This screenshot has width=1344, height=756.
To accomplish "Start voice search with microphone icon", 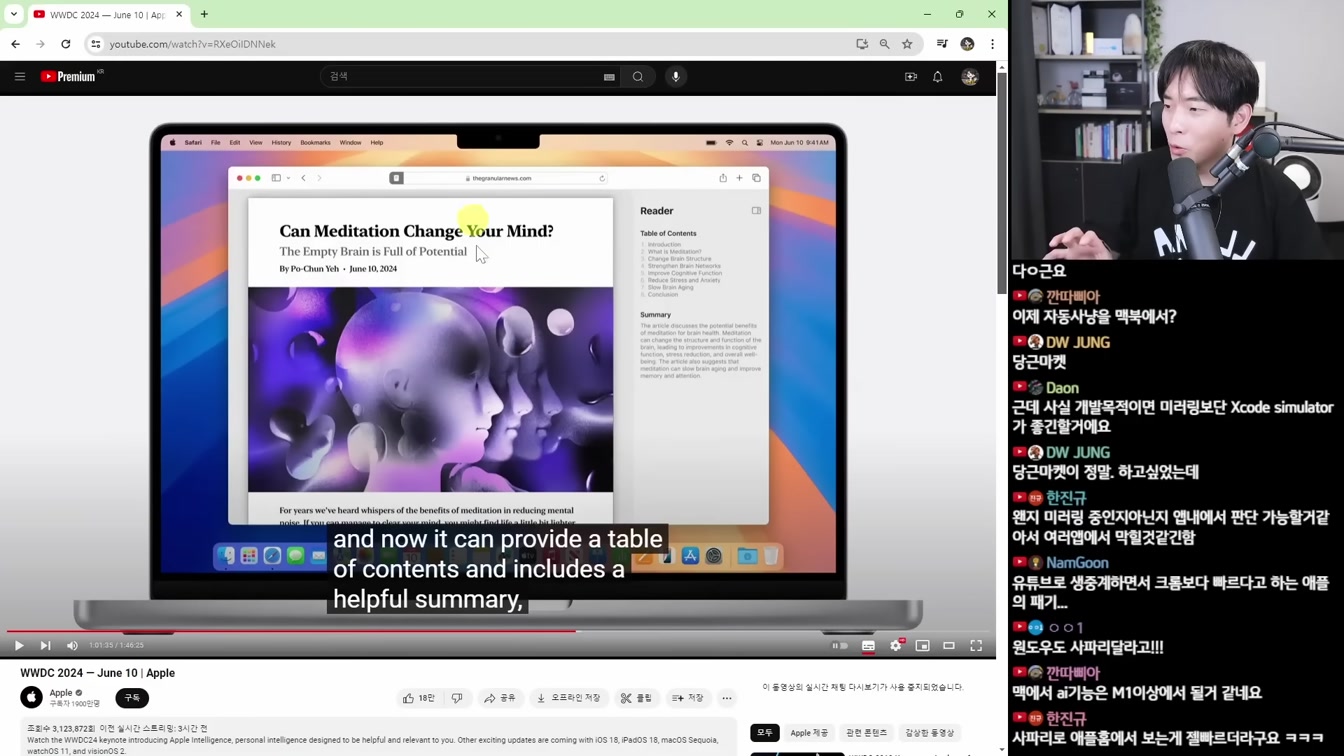I will 676,77.
